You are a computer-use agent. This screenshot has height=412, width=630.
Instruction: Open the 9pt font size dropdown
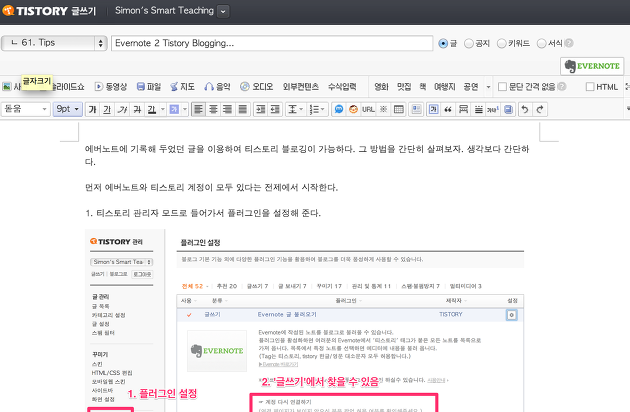tap(68, 109)
